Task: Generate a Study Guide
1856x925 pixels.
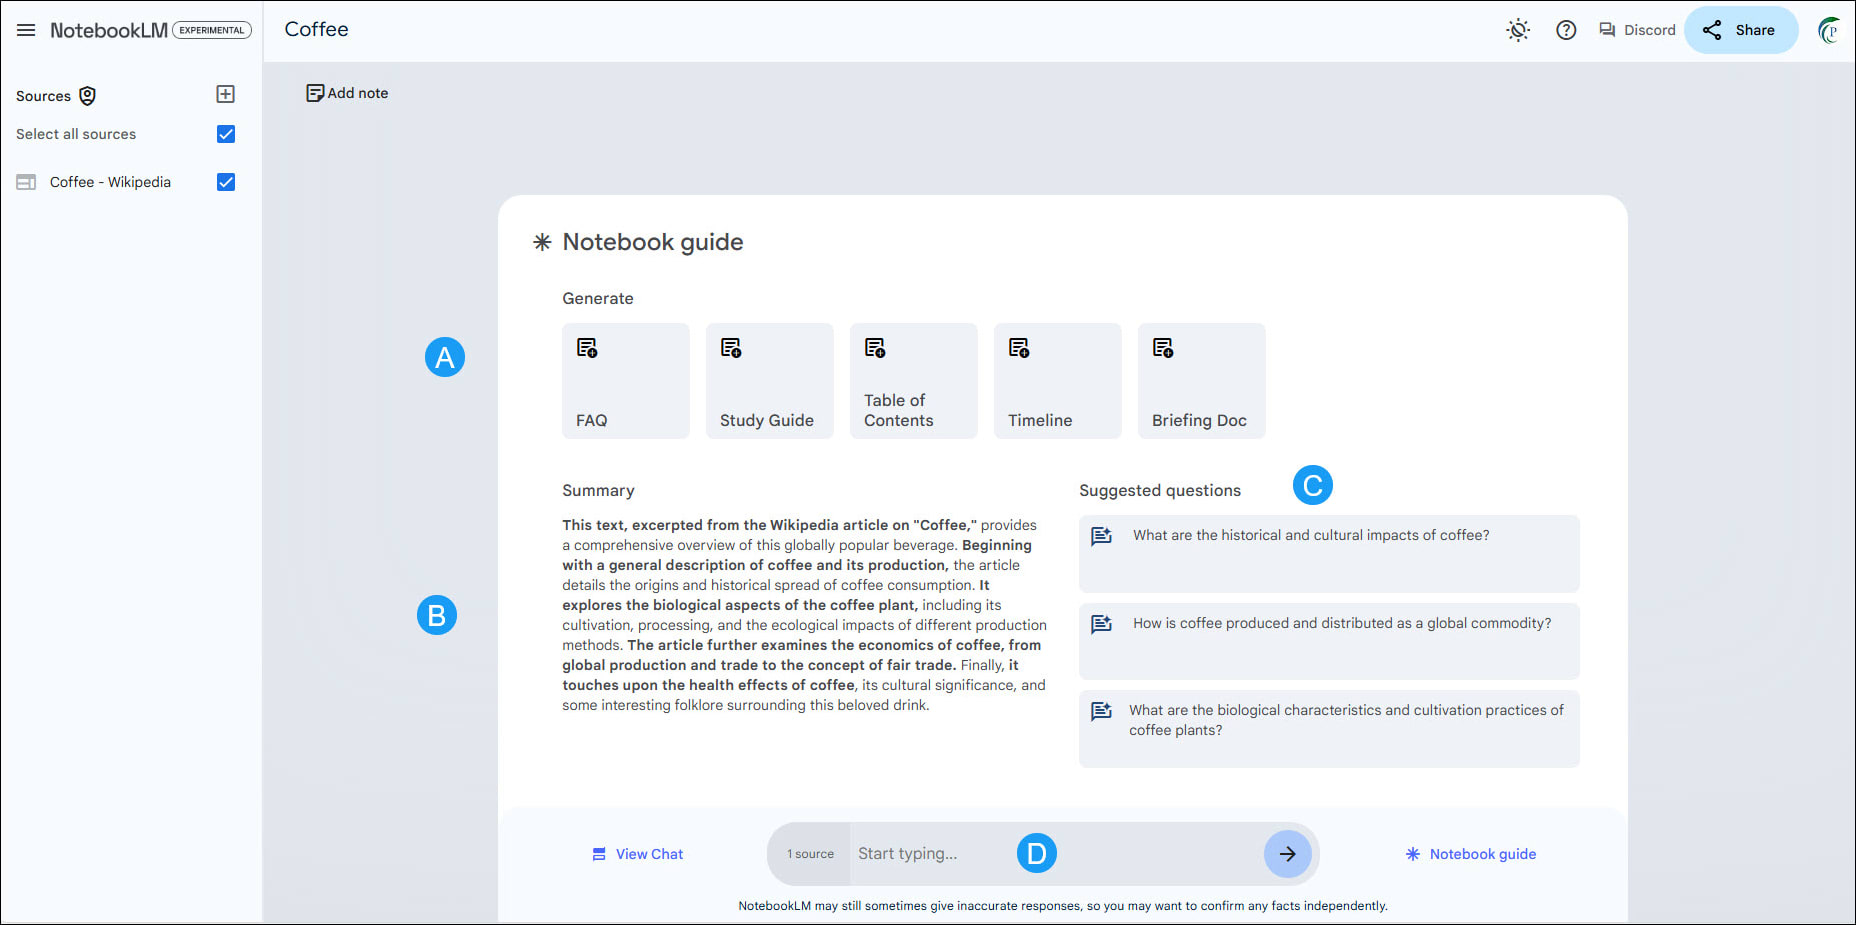Action: (769, 380)
